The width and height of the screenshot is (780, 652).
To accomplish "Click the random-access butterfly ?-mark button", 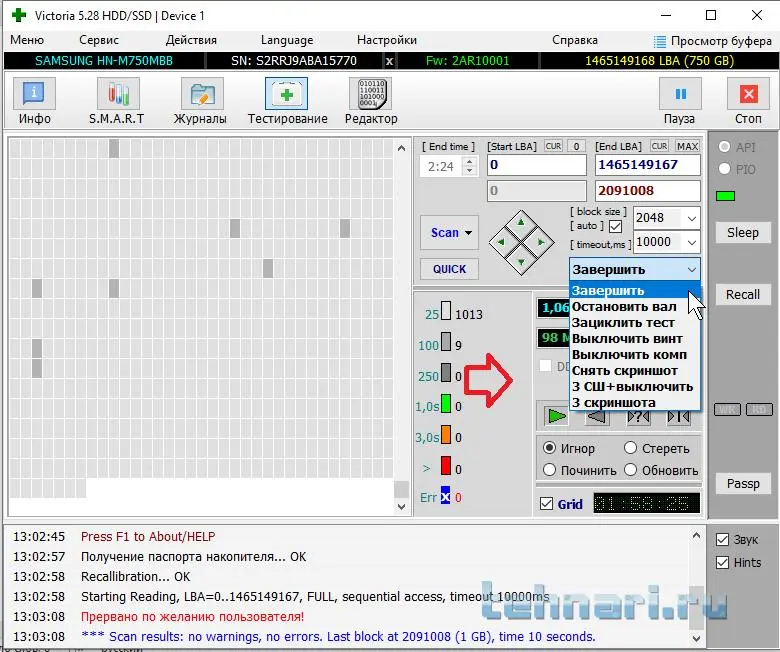I will [x=638, y=416].
